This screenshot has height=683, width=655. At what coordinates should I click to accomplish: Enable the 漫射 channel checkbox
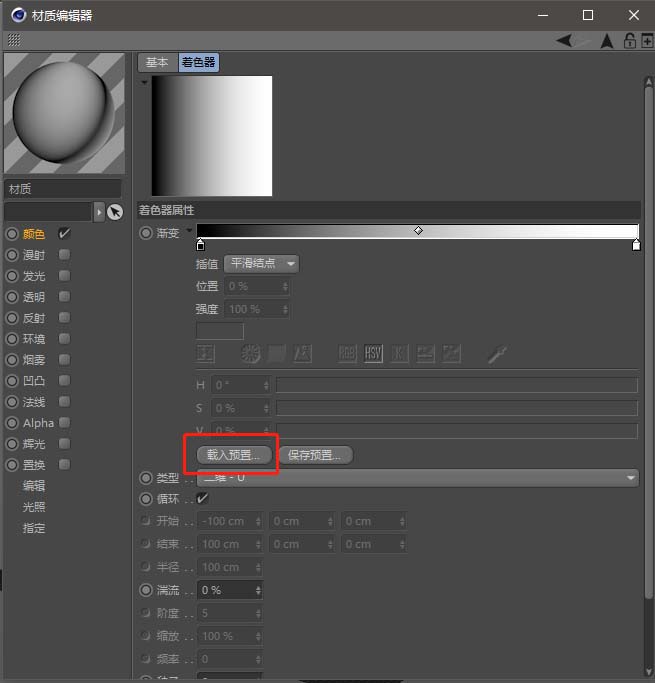[64, 254]
